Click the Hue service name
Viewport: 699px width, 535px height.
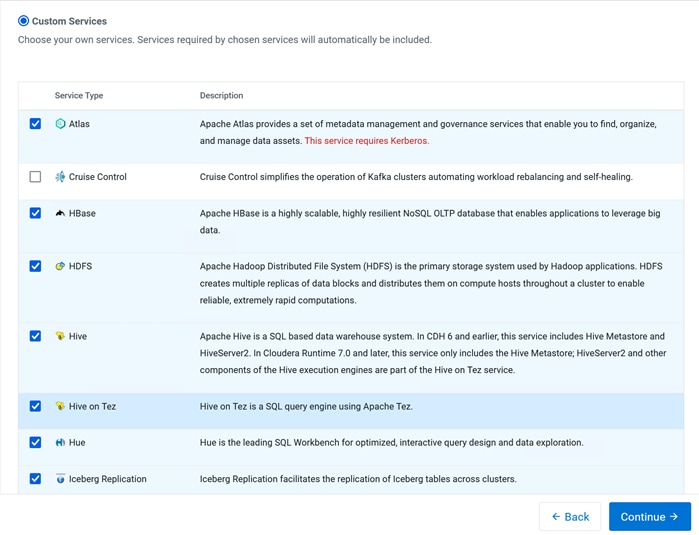[x=77, y=442]
